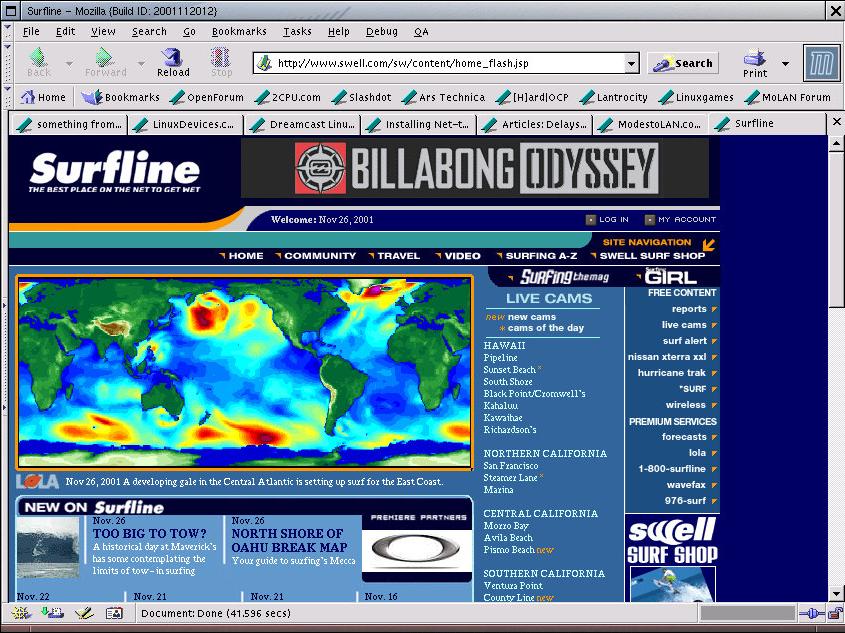
Task: Click the Billabong Odyssey banner ad
Action: click(x=475, y=168)
